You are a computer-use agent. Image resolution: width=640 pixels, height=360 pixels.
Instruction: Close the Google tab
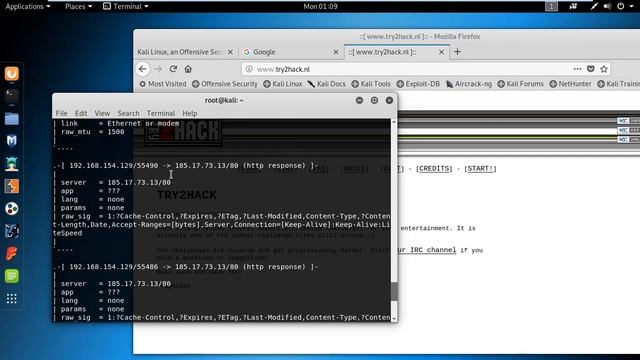point(336,52)
